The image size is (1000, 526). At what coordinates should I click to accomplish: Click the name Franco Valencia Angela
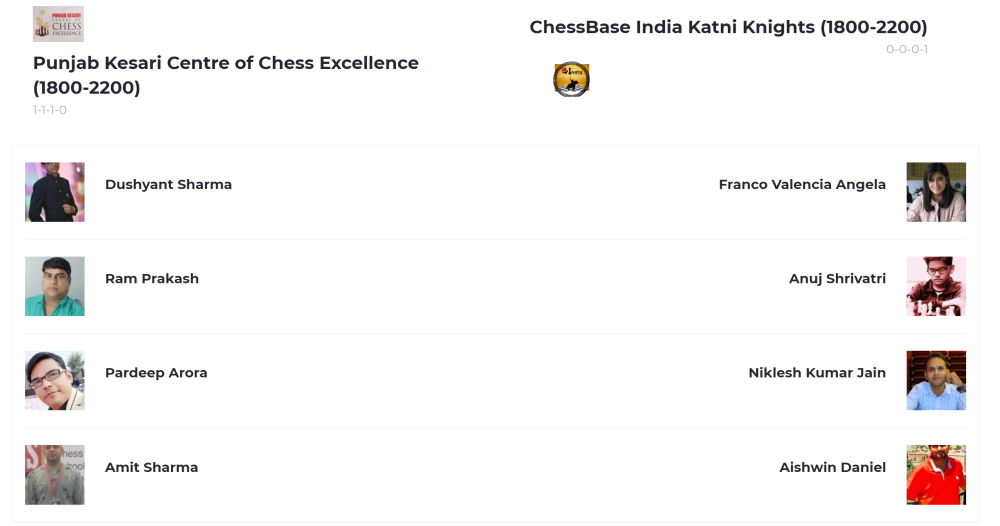(x=802, y=184)
